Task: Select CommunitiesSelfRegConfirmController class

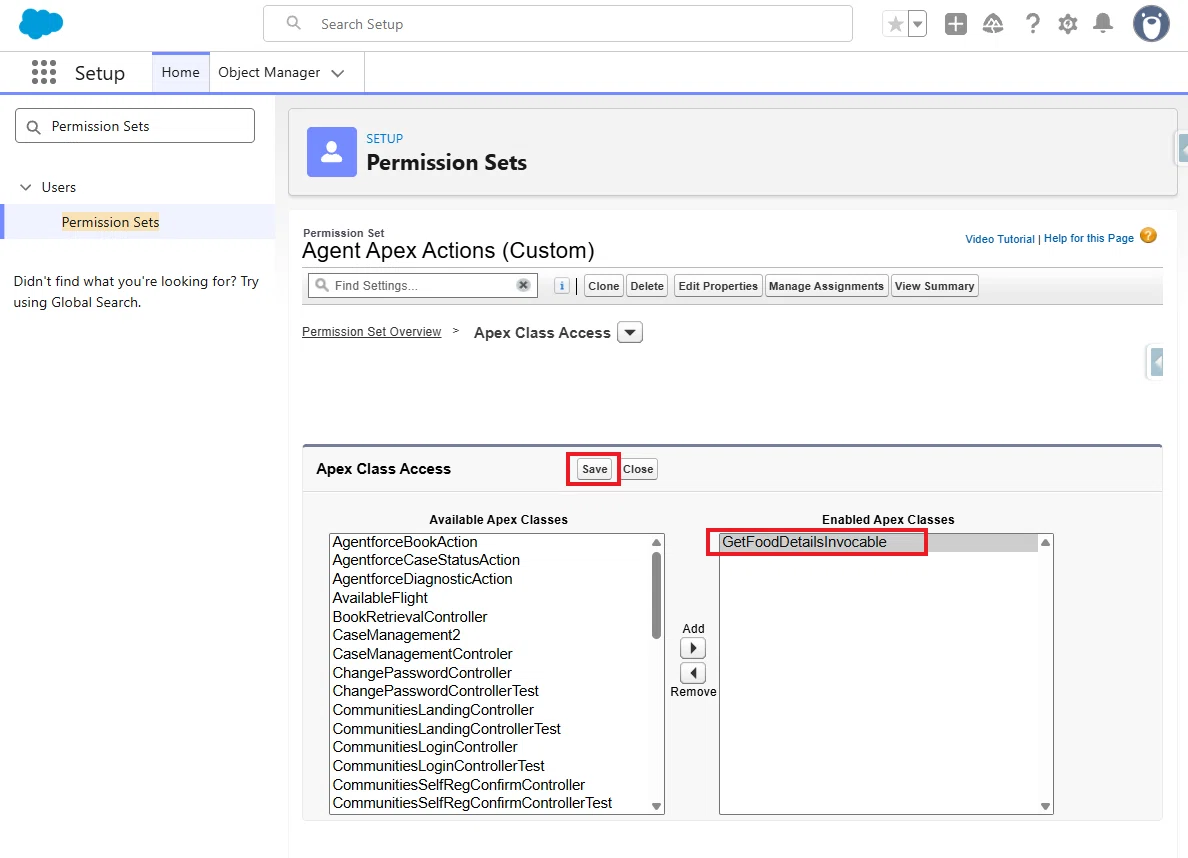Action: click(491, 785)
